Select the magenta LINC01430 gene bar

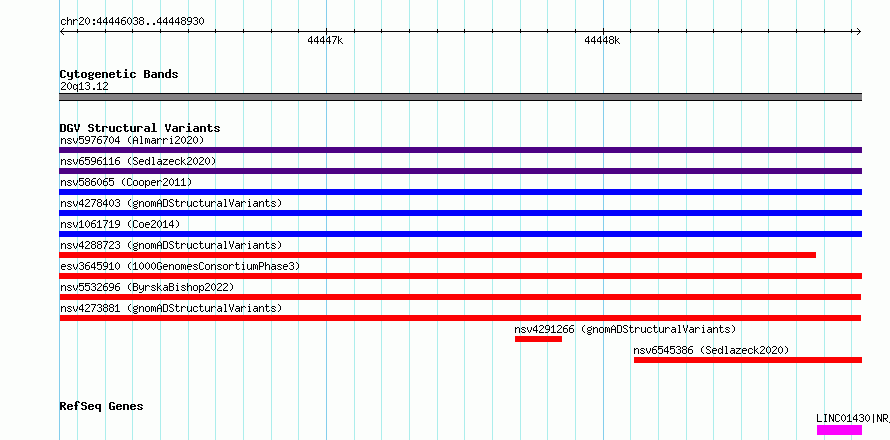click(x=839, y=430)
